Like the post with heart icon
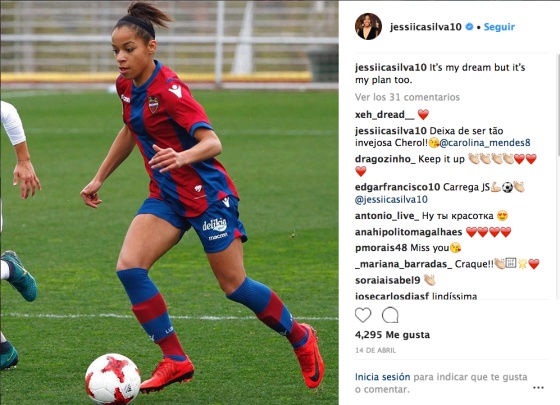The image size is (560, 405). (363, 315)
